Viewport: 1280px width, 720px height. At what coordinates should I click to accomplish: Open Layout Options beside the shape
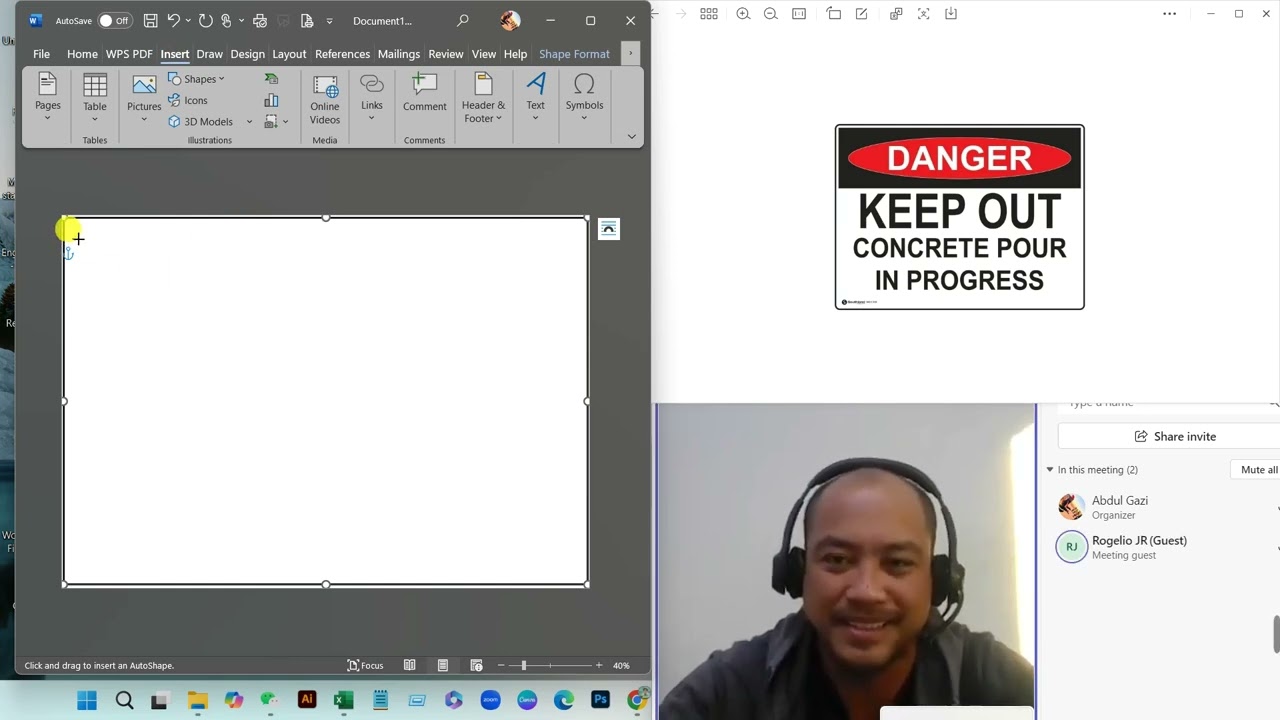tap(609, 229)
